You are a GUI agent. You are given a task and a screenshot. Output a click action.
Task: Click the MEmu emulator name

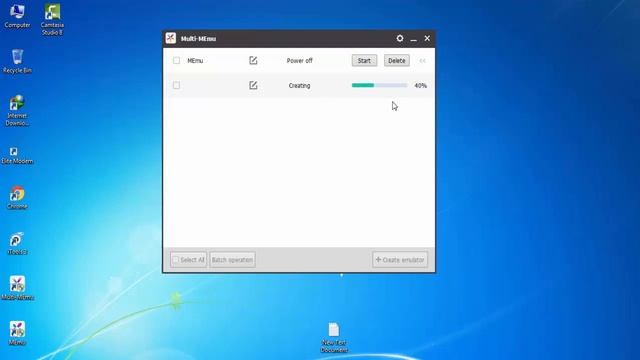click(x=195, y=61)
